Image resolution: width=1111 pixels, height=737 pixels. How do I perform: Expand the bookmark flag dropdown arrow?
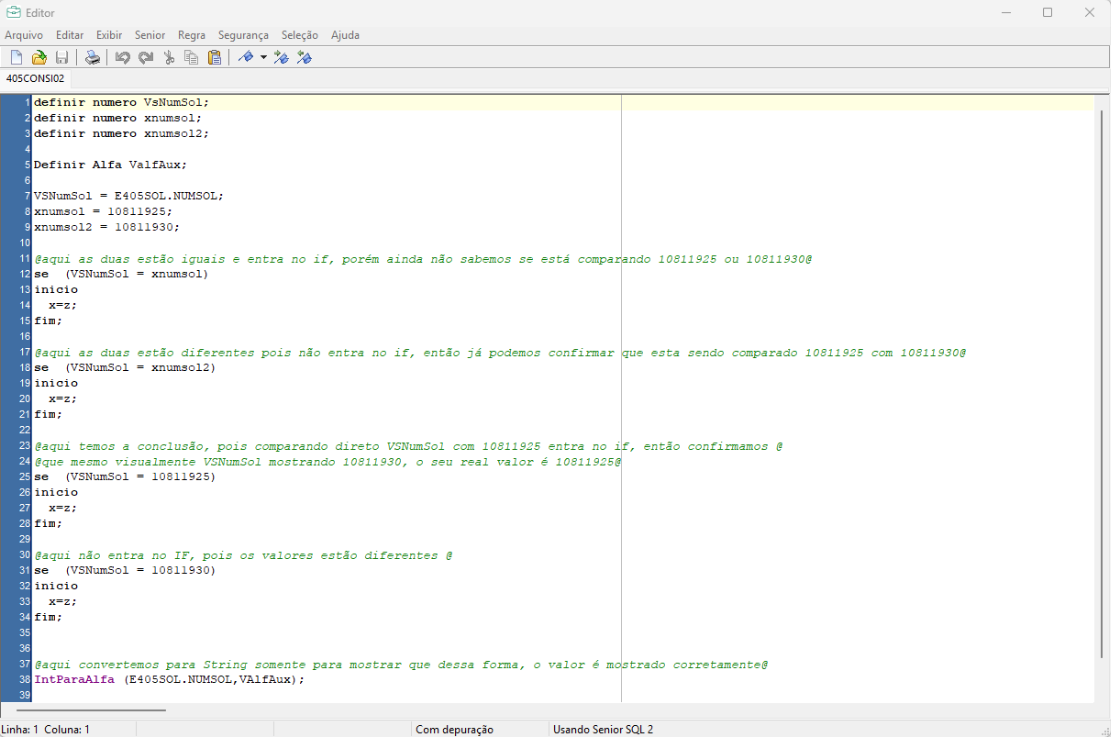[264, 57]
